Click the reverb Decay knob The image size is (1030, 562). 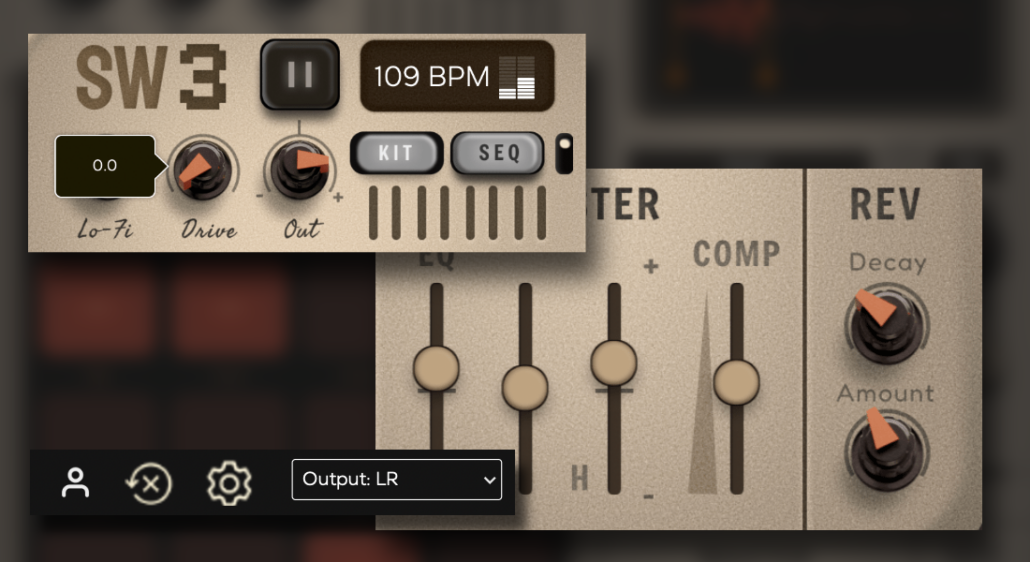coord(884,323)
